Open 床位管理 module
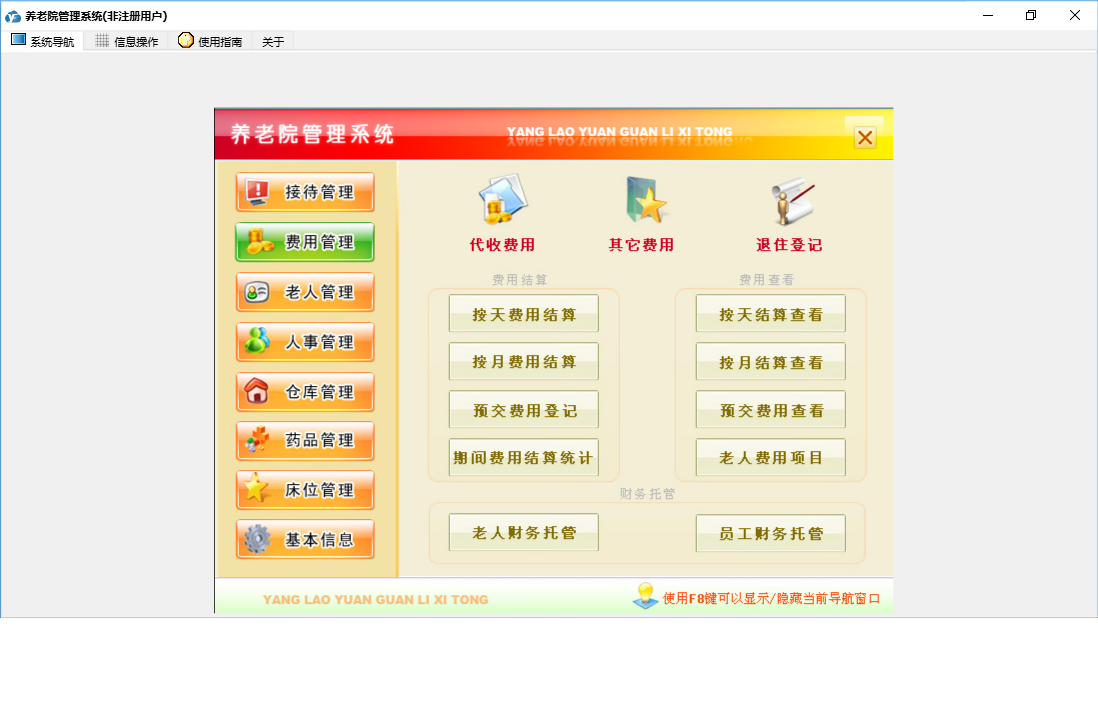This screenshot has width=1098, height=713. [x=305, y=490]
